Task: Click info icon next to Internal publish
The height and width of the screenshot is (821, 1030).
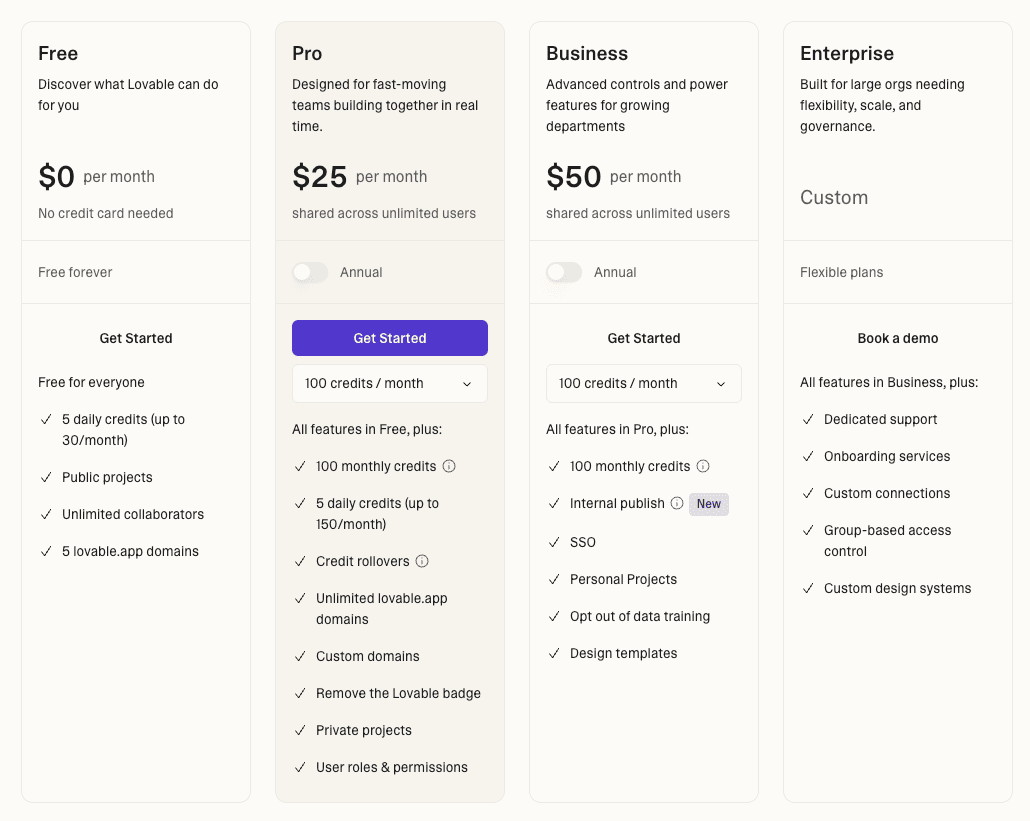Action: [677, 503]
